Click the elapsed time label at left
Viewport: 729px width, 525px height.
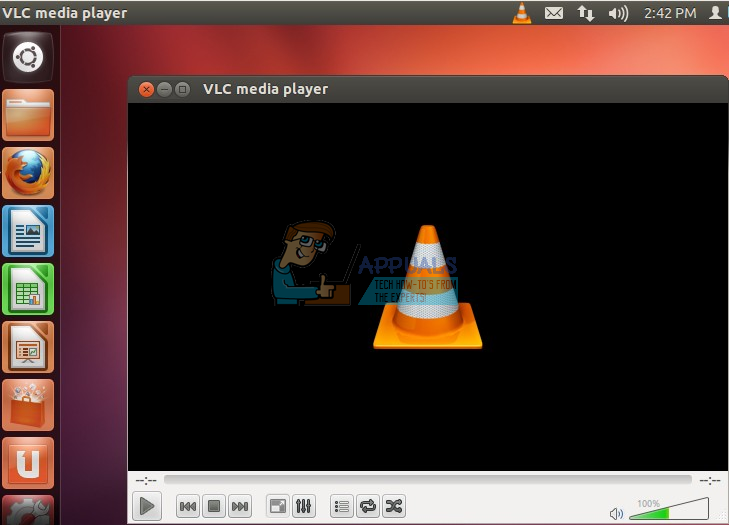(146, 481)
